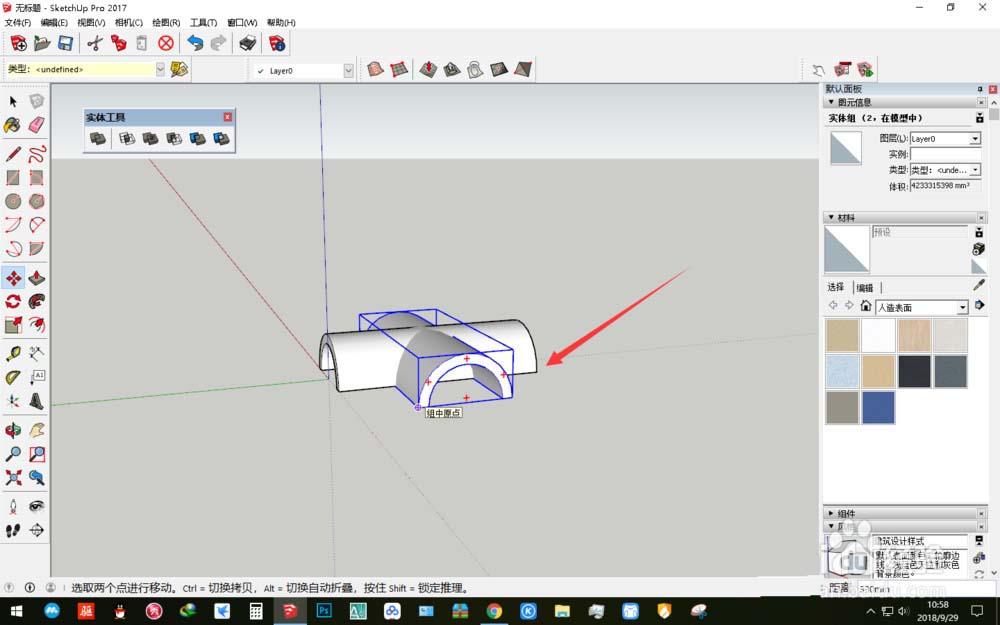Close the 实体工具 floating toolbar
This screenshot has height=625, width=1000.
(228, 117)
